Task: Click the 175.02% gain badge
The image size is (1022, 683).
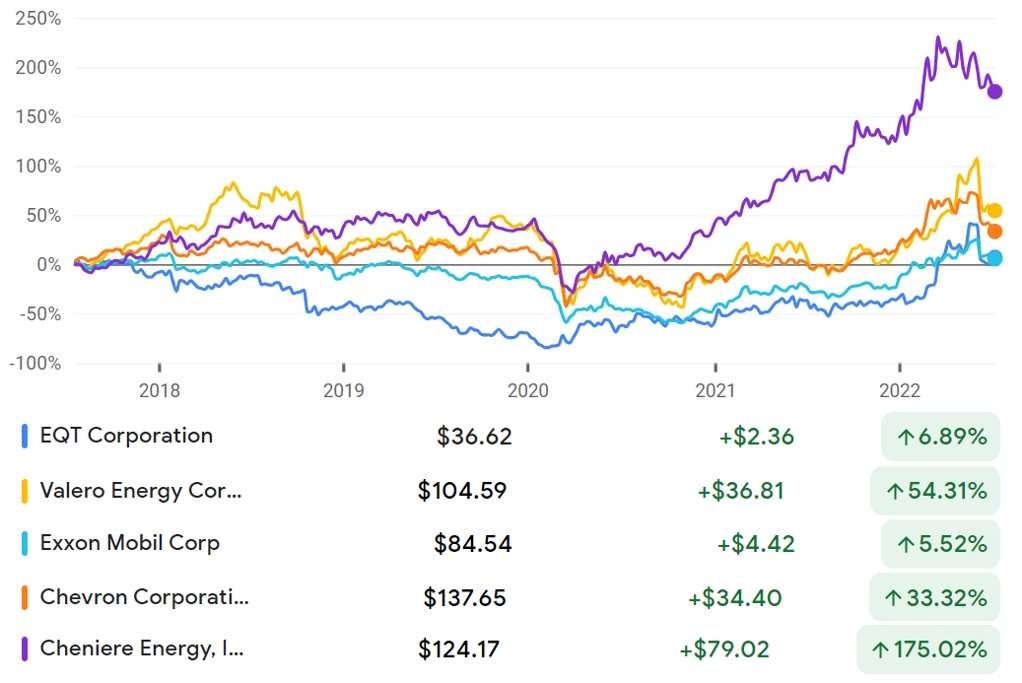Action: [928, 649]
